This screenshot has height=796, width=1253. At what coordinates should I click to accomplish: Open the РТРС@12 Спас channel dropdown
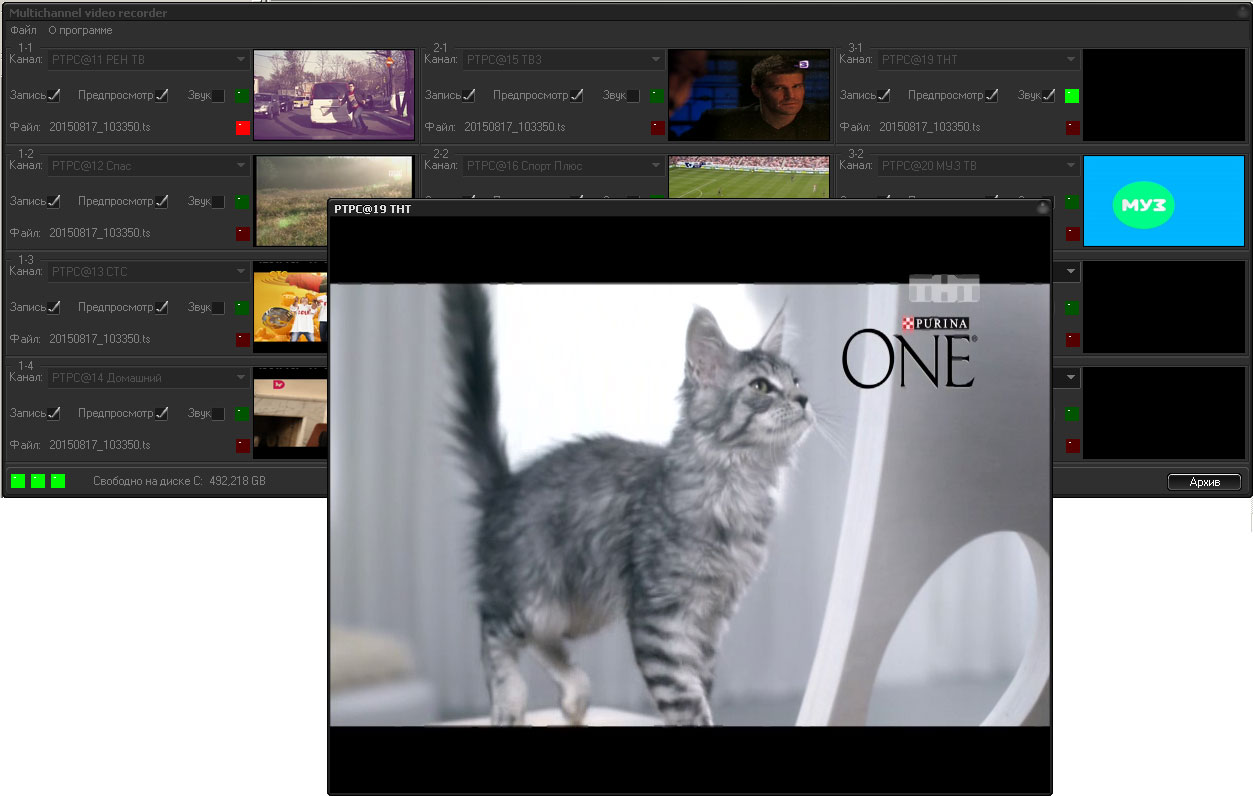(148, 166)
